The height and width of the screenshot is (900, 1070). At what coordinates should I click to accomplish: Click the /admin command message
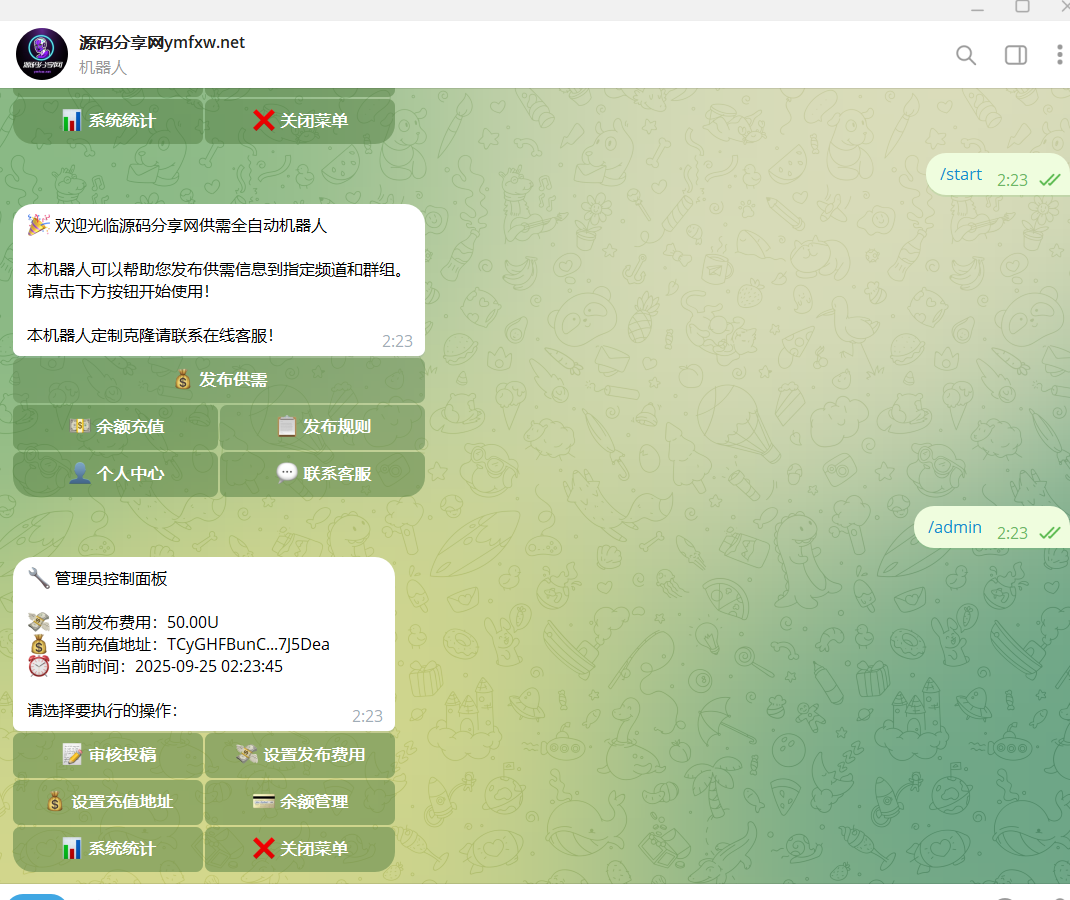955,528
